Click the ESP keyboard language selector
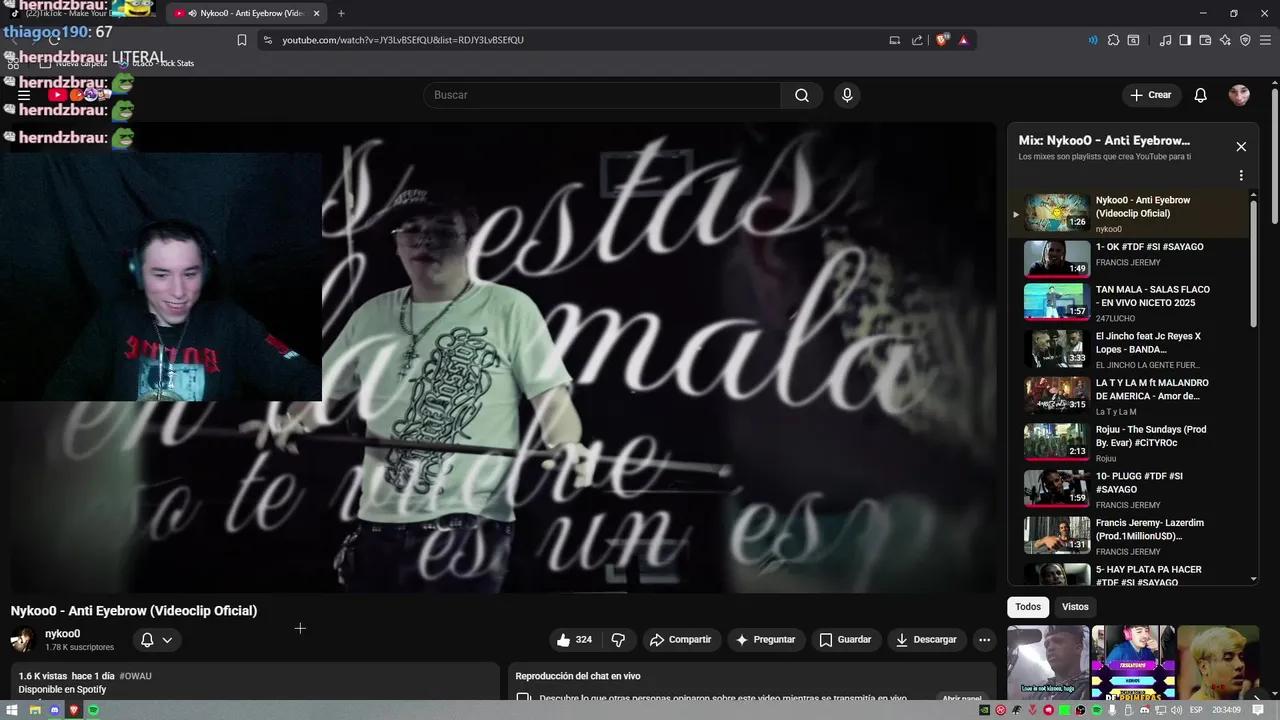 click(1195, 710)
